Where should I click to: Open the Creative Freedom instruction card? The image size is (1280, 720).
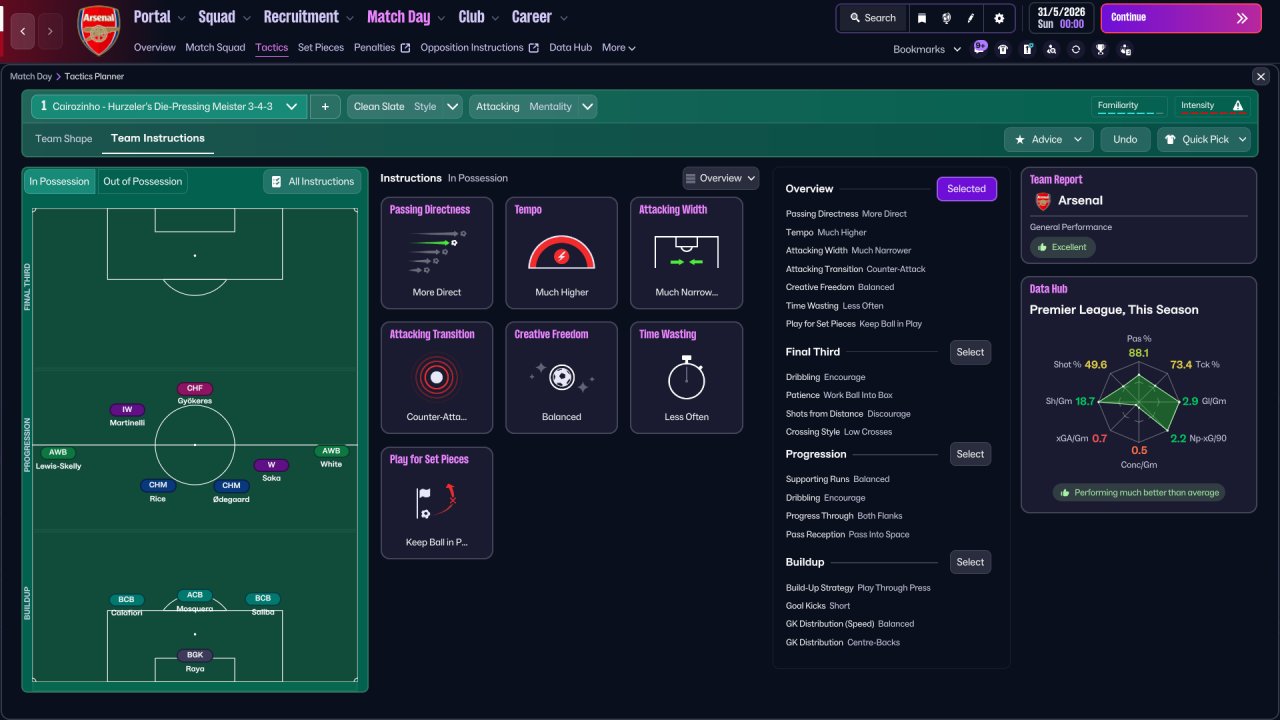[x=562, y=377]
